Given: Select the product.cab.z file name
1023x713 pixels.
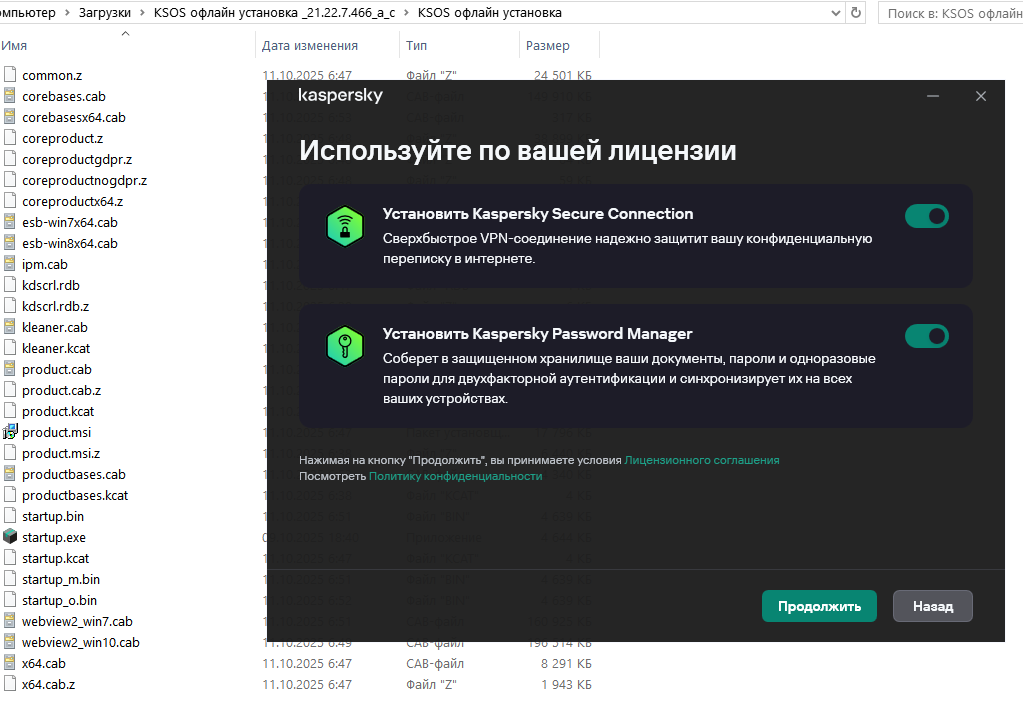Looking at the screenshot, I should [x=61, y=390].
